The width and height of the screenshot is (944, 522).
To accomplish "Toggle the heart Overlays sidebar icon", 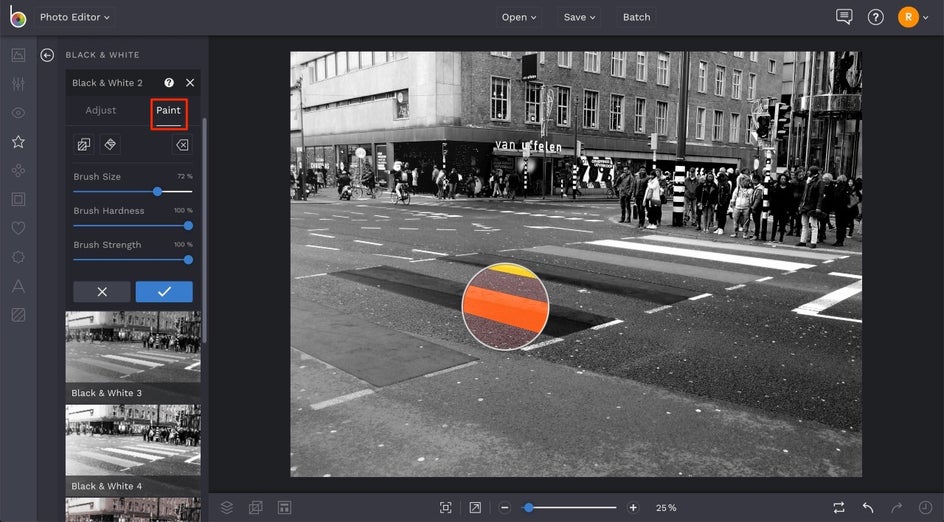I will [x=18, y=228].
